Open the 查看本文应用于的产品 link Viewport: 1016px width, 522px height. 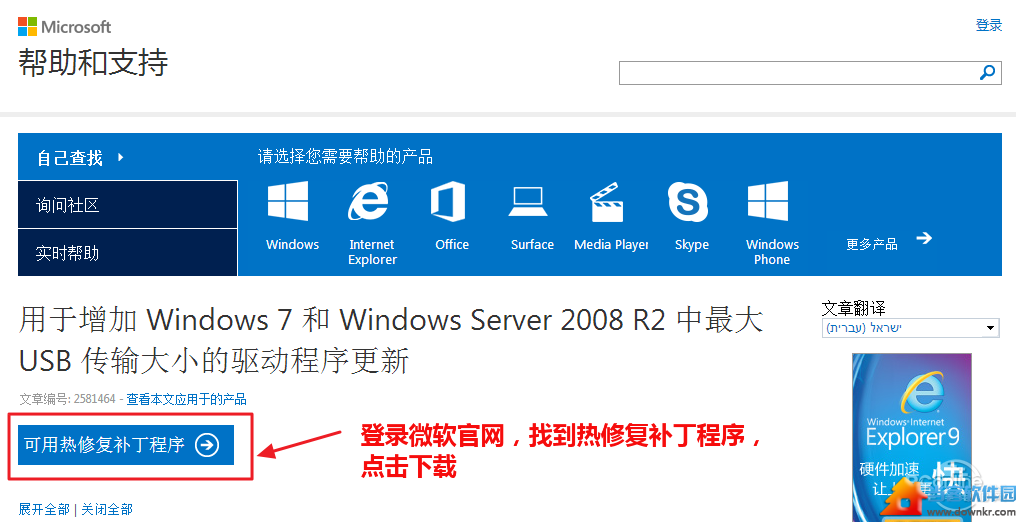click(x=186, y=399)
